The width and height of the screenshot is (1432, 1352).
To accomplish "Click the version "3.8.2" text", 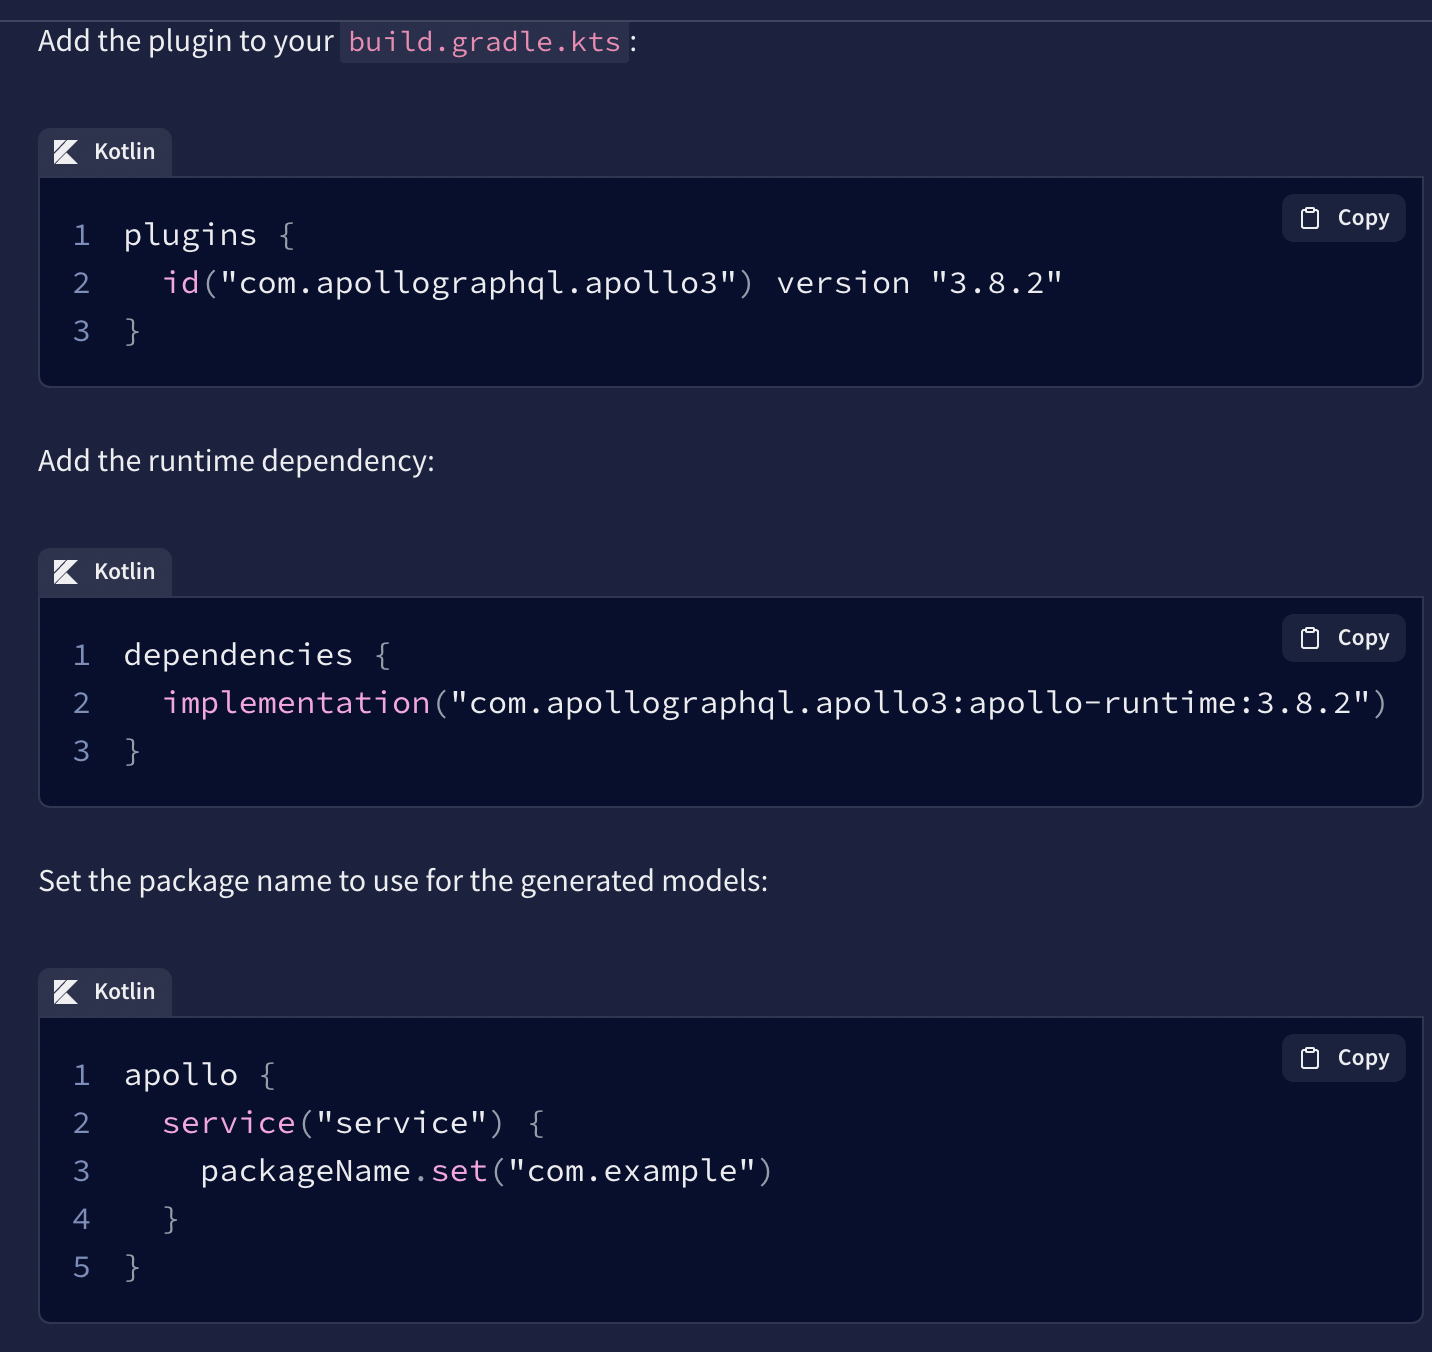I will click(x=919, y=283).
